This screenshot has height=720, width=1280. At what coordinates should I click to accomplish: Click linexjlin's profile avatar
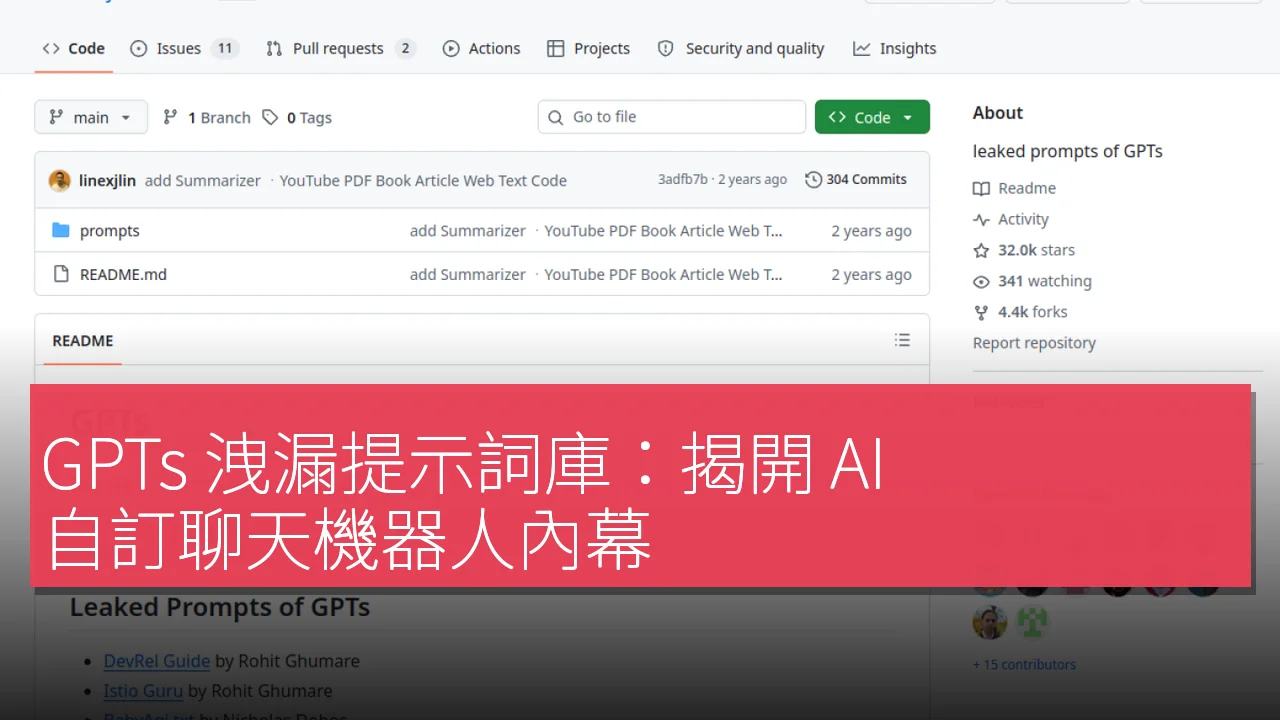[60, 180]
